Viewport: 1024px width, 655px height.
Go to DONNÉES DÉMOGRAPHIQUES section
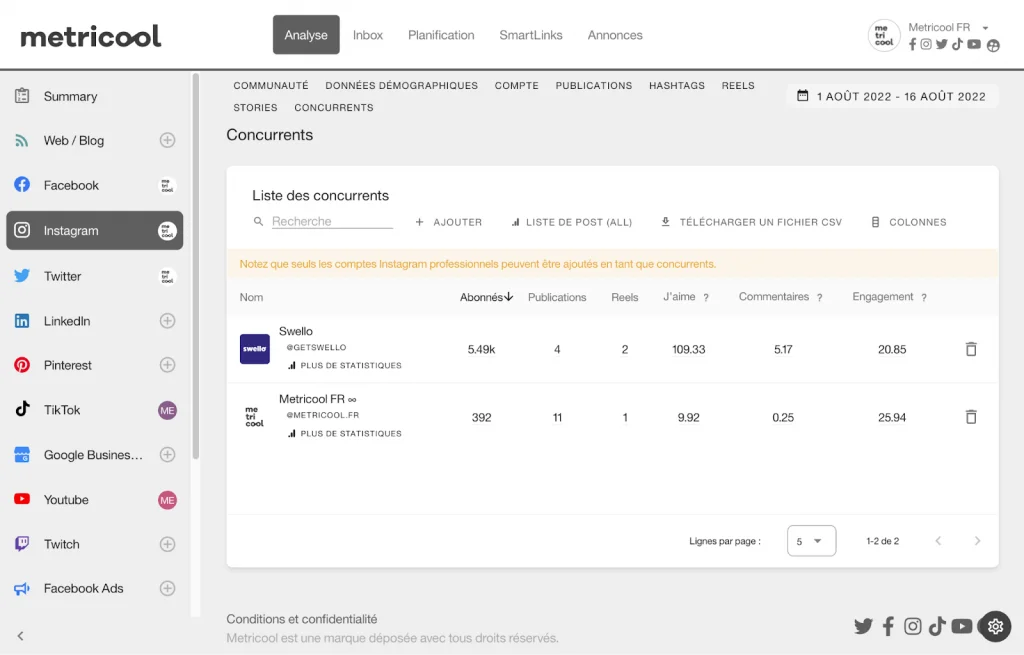(x=402, y=86)
